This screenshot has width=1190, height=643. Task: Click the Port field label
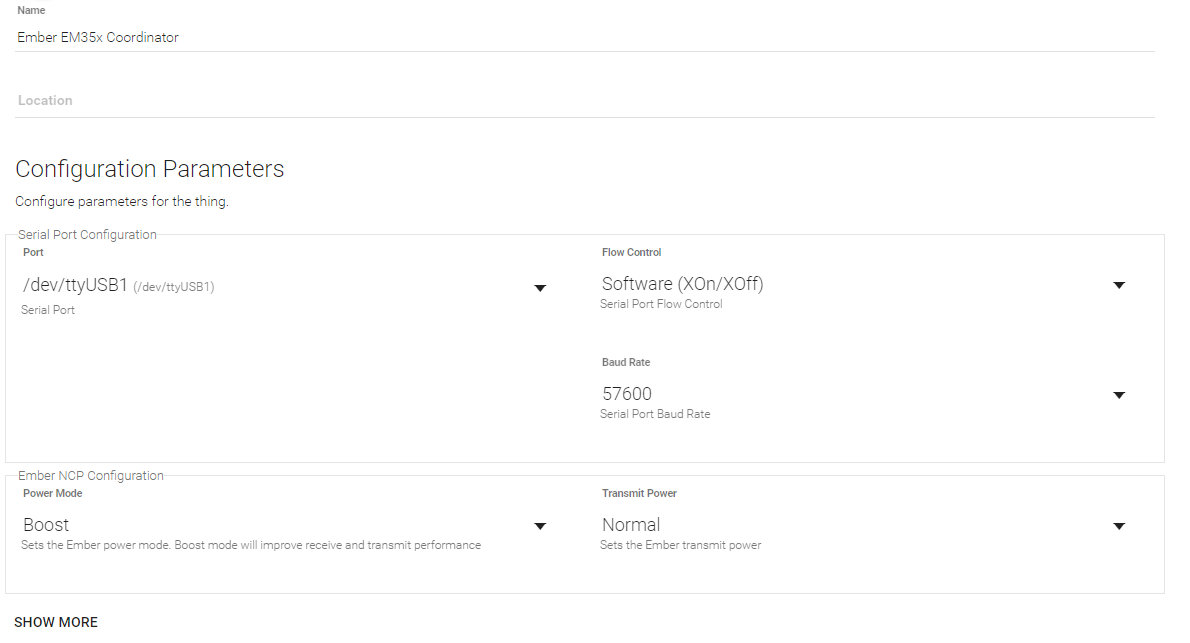click(x=33, y=253)
